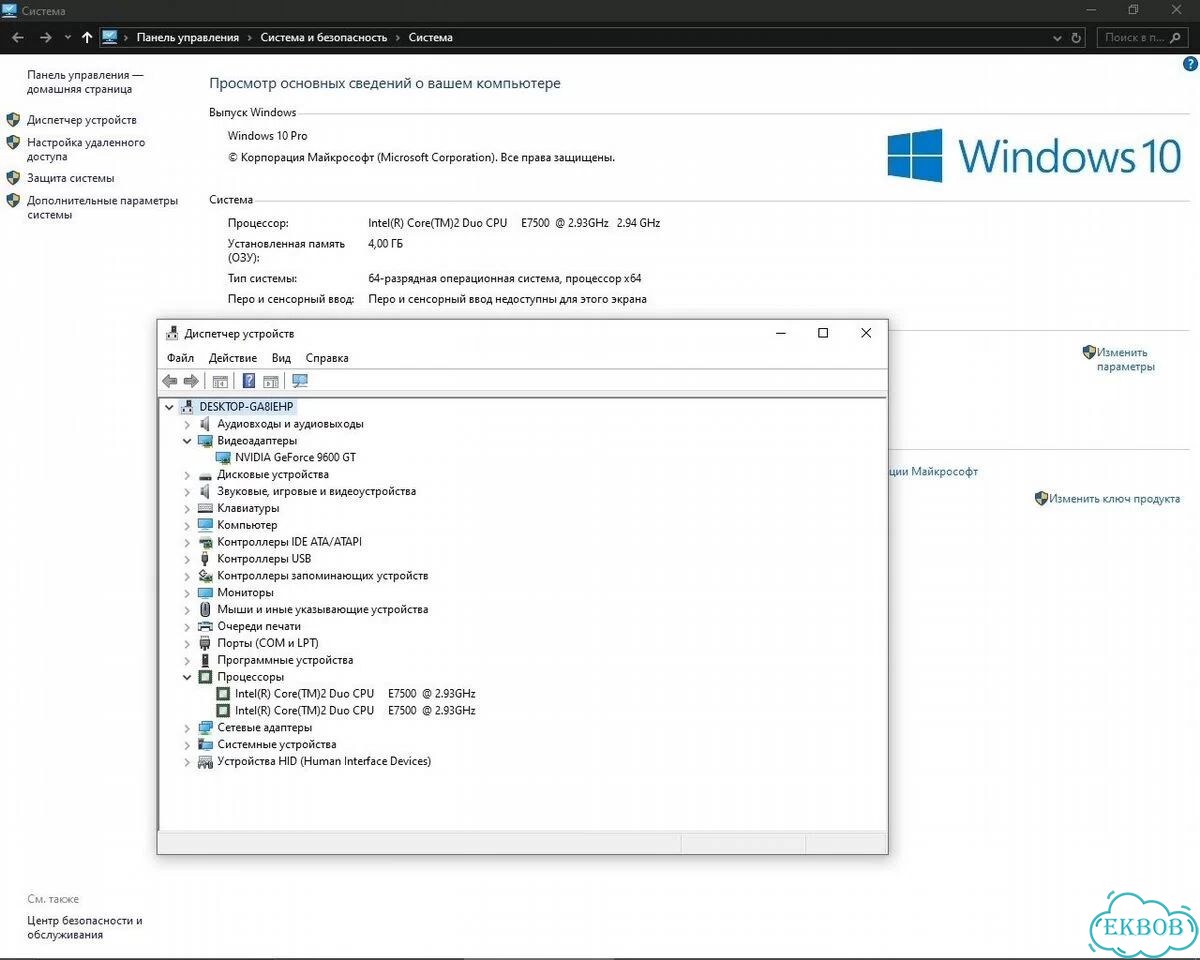
Task: Expand the Программные устройства category
Action: click(x=187, y=660)
